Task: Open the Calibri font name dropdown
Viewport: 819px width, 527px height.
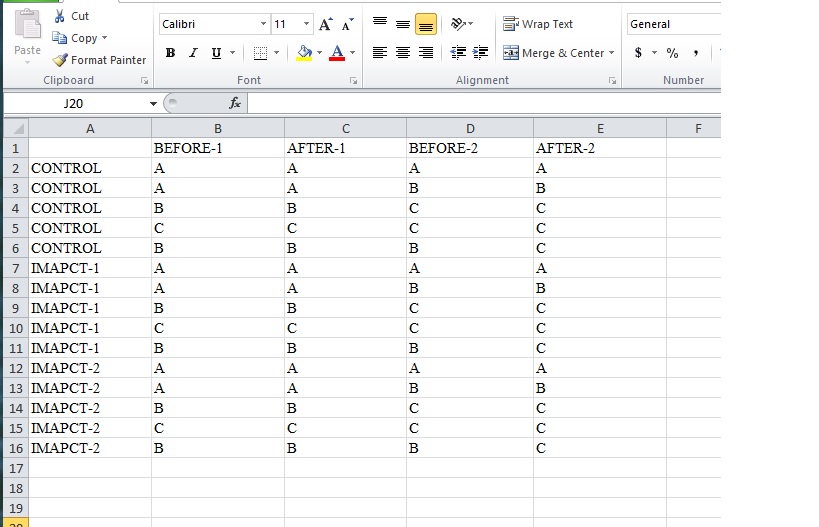Action: 263,24
